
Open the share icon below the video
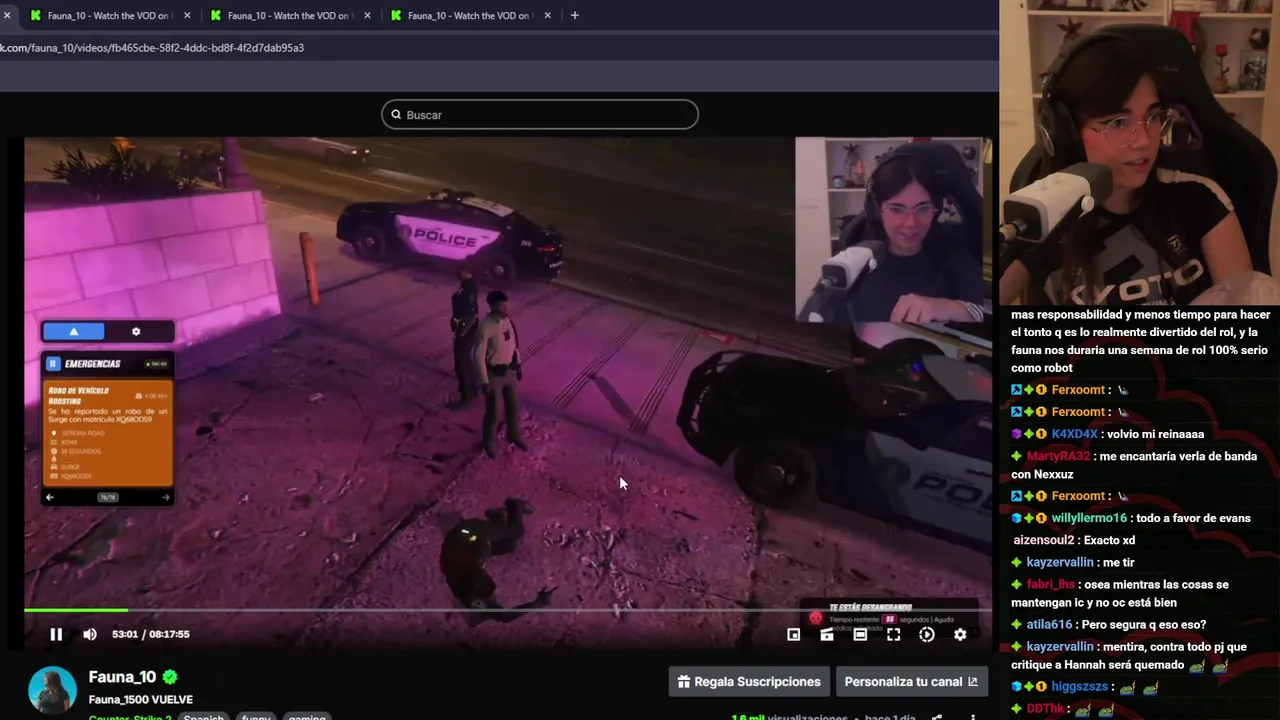point(937,717)
